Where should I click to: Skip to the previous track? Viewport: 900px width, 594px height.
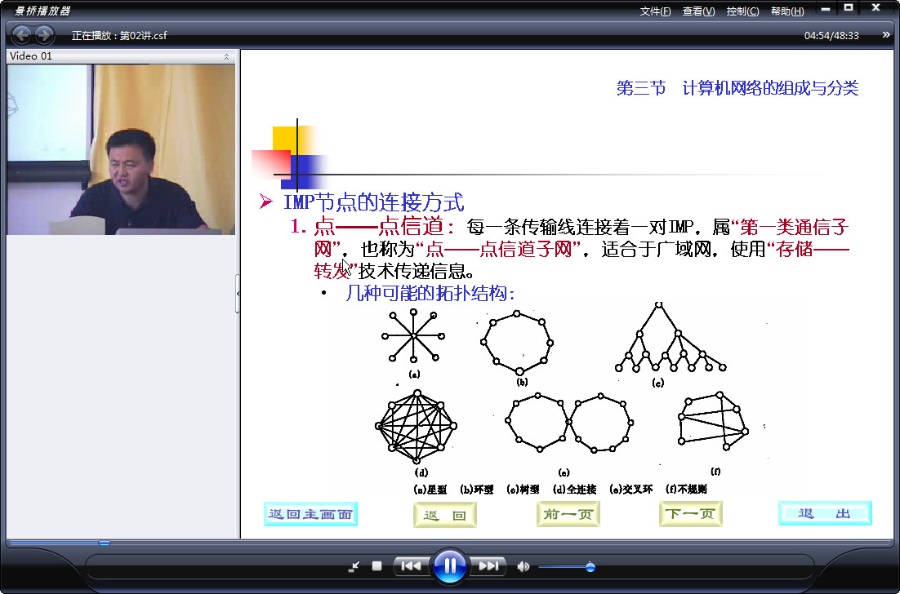tap(411, 566)
